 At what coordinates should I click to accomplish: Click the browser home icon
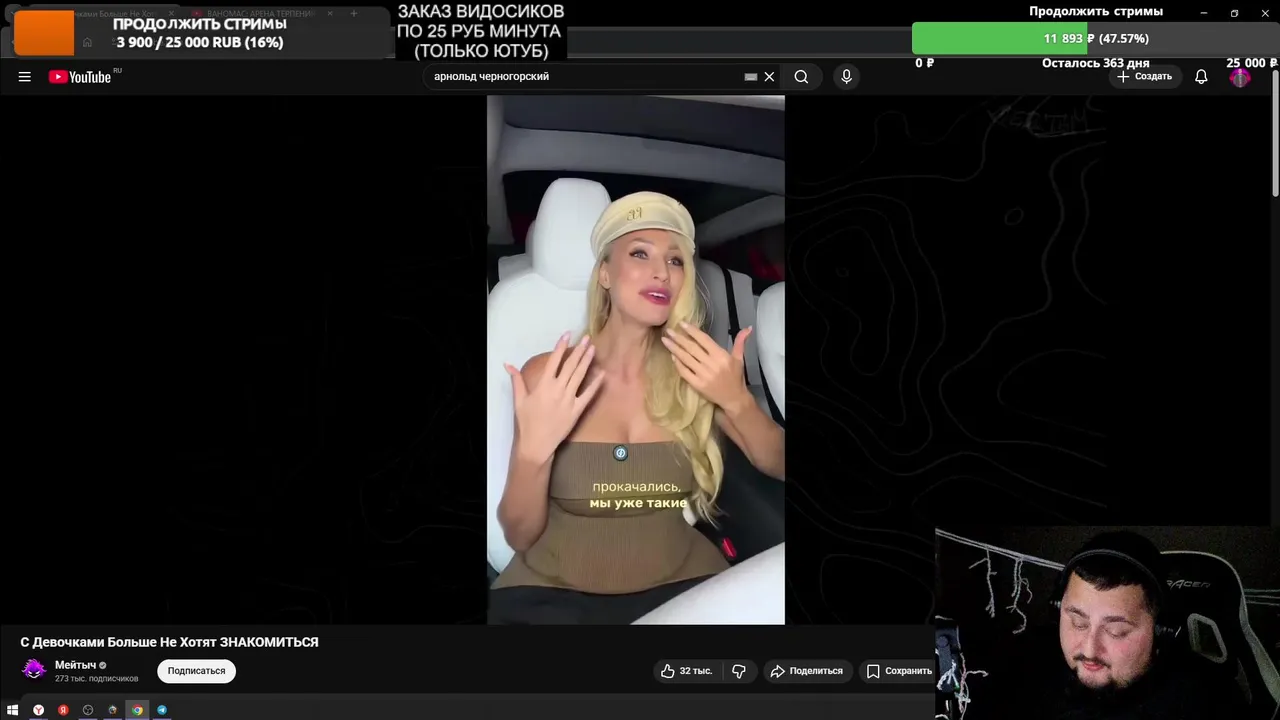click(88, 42)
